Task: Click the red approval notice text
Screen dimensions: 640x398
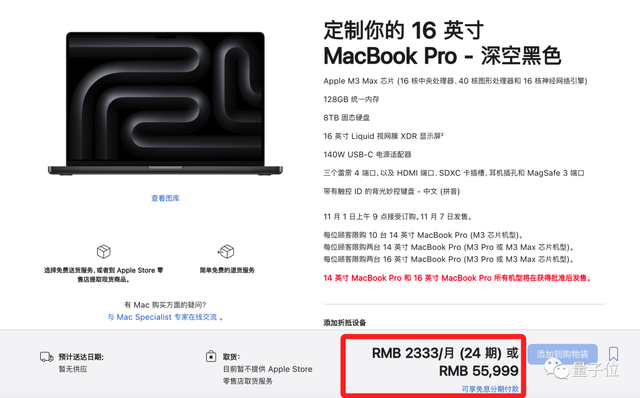Action: [458, 278]
